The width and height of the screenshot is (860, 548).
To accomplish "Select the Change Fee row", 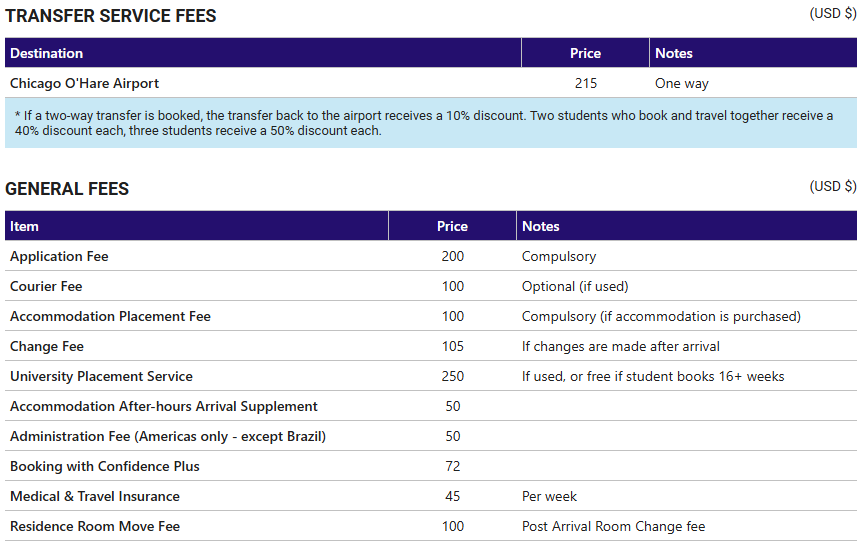I will pyautogui.click(x=431, y=346).
